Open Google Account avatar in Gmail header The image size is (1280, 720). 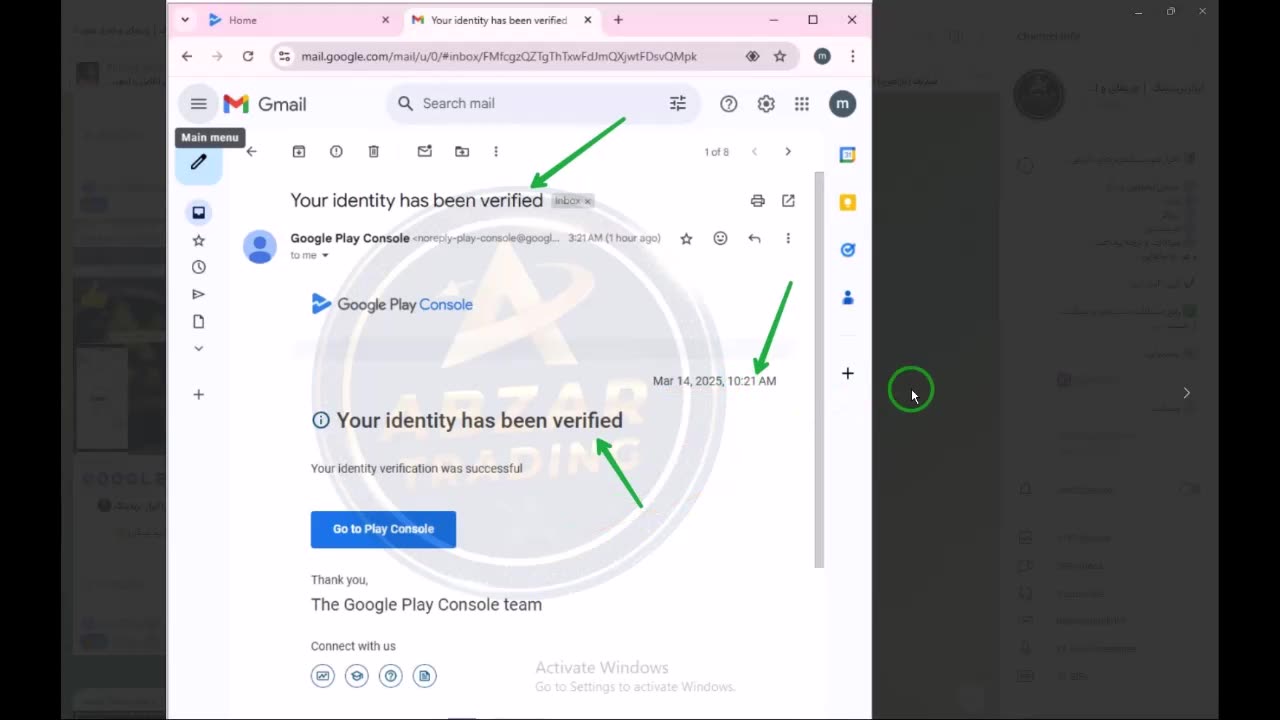pyautogui.click(x=842, y=103)
